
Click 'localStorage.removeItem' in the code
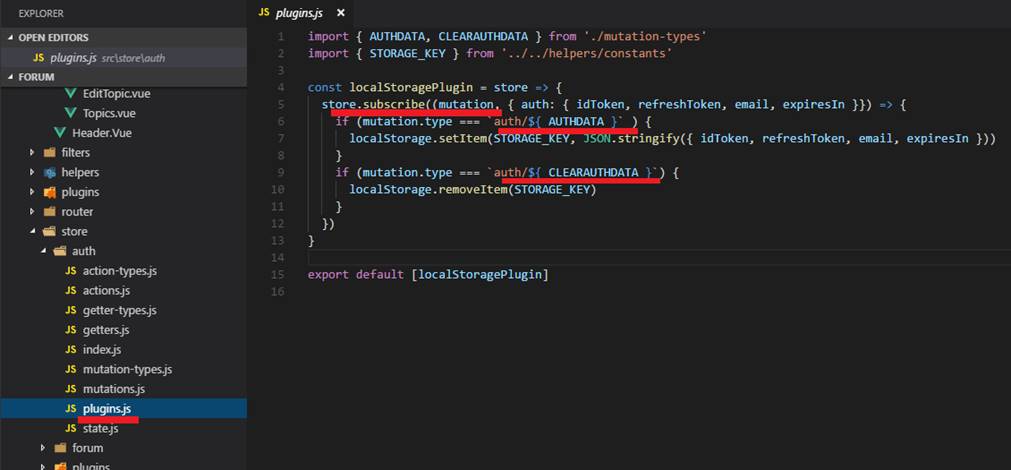tap(427, 190)
